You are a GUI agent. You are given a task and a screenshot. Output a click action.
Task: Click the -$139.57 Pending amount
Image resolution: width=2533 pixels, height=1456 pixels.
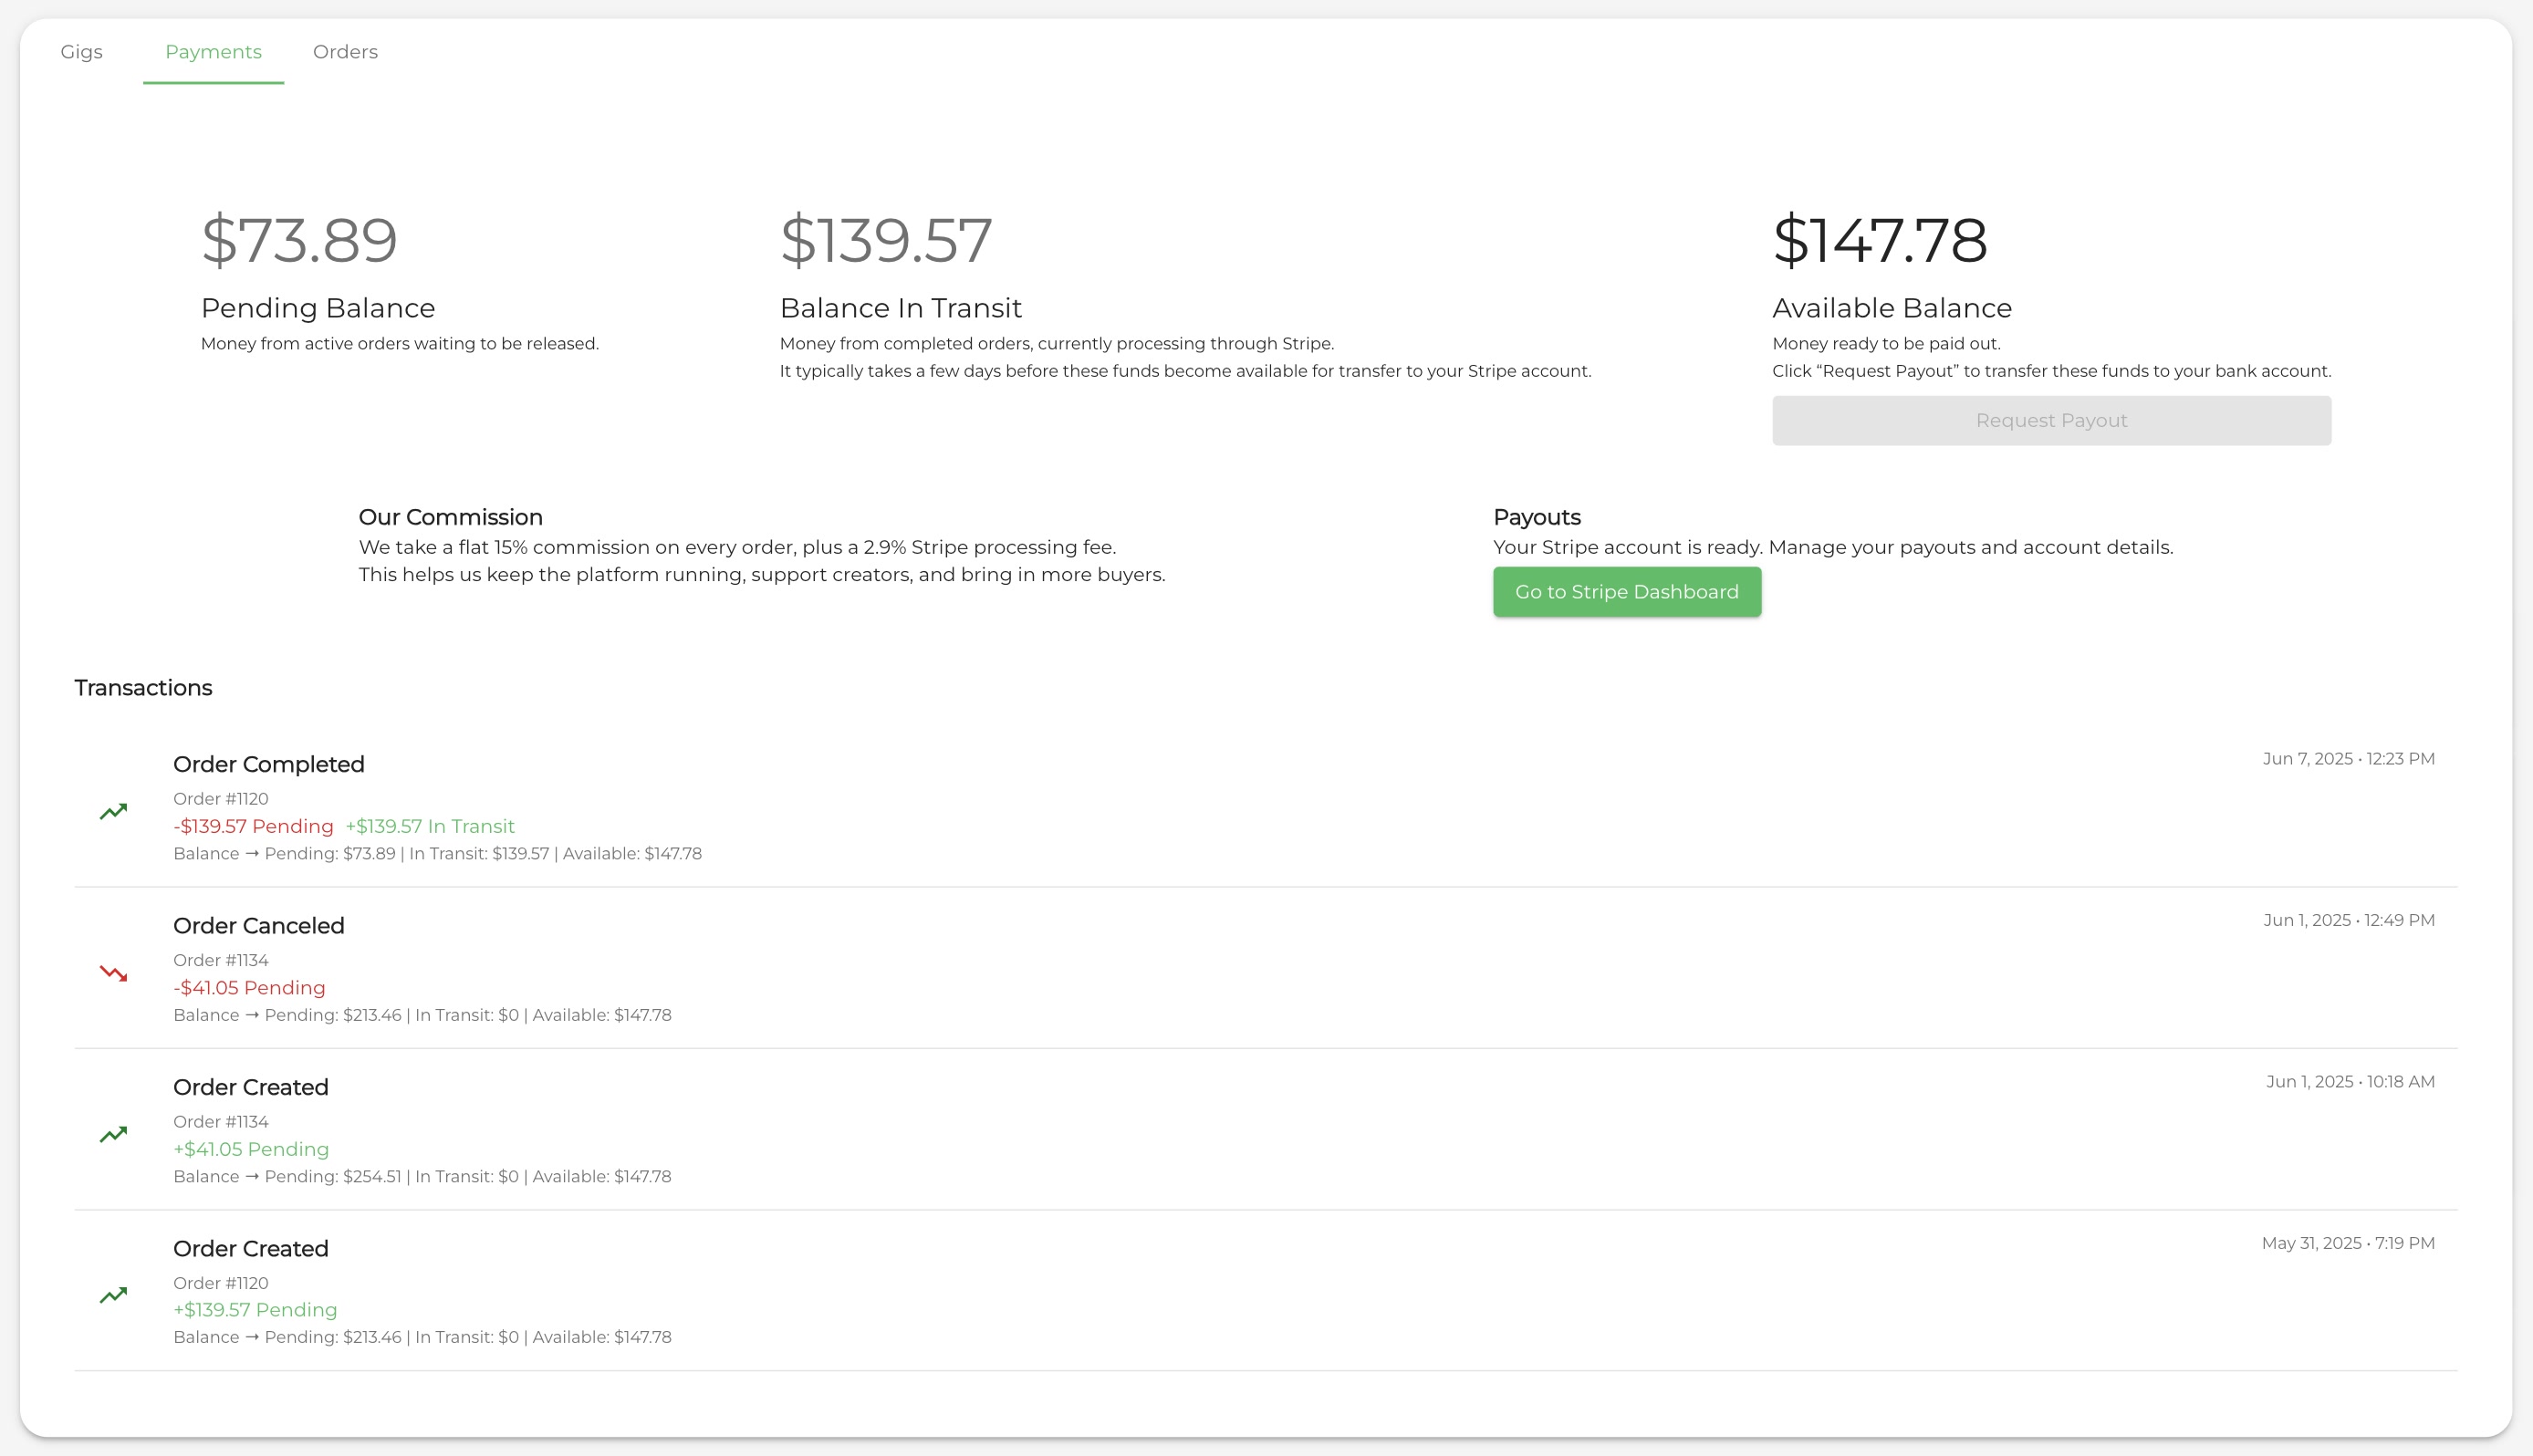pyautogui.click(x=253, y=826)
